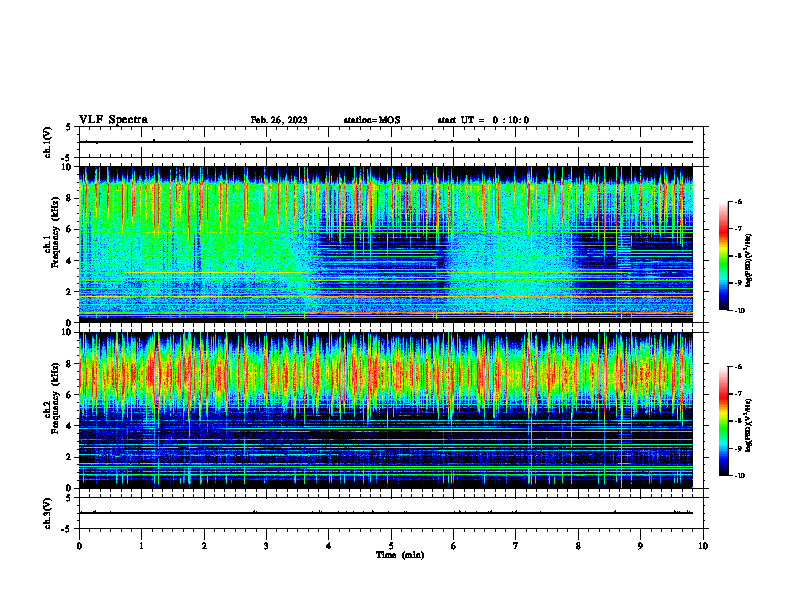This screenshot has height=612, width=792.
Task: Click the ch.3 voltage waveform trace
Action: [386, 513]
